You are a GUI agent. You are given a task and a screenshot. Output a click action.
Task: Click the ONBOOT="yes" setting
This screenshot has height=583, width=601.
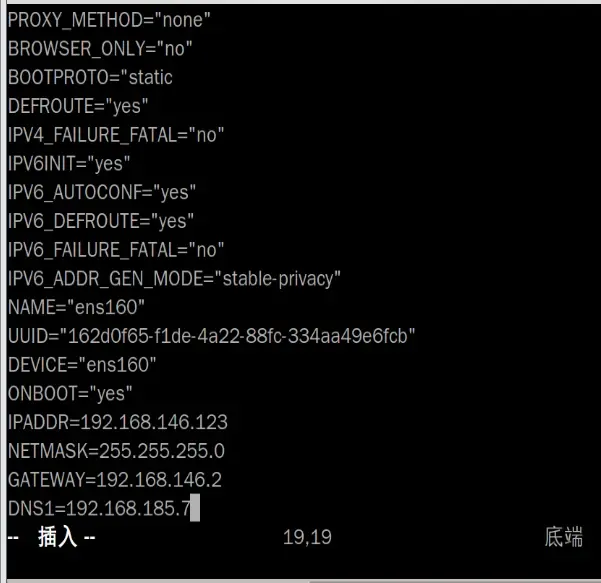click(70, 393)
